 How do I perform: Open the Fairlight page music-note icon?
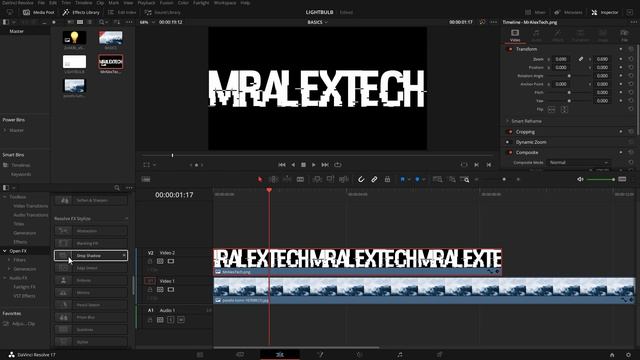tap(400, 355)
